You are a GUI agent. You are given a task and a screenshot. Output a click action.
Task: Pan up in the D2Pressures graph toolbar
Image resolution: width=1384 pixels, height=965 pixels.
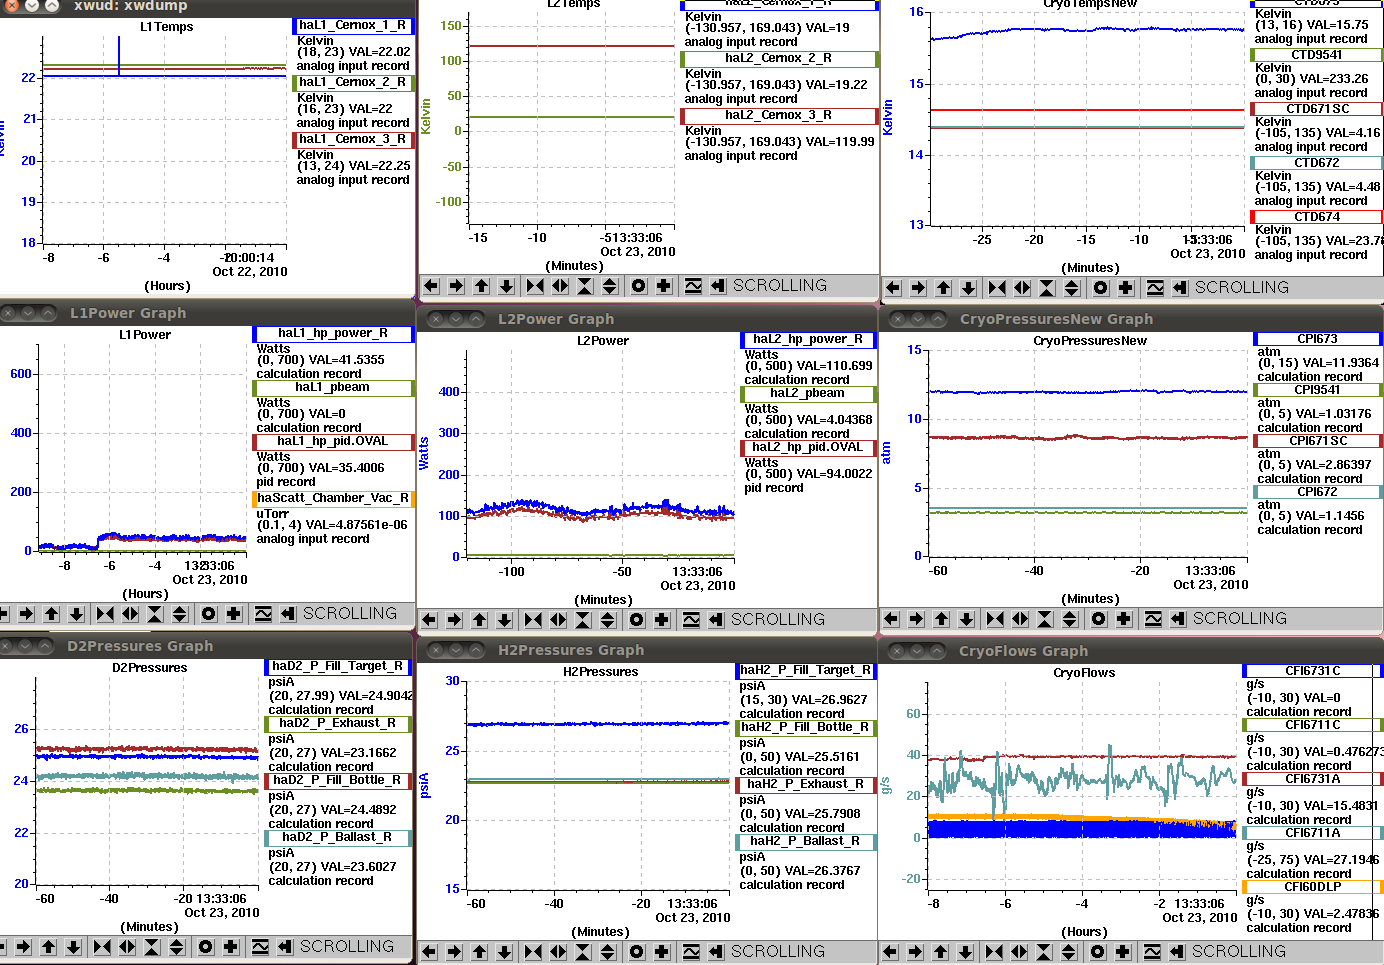point(48,947)
